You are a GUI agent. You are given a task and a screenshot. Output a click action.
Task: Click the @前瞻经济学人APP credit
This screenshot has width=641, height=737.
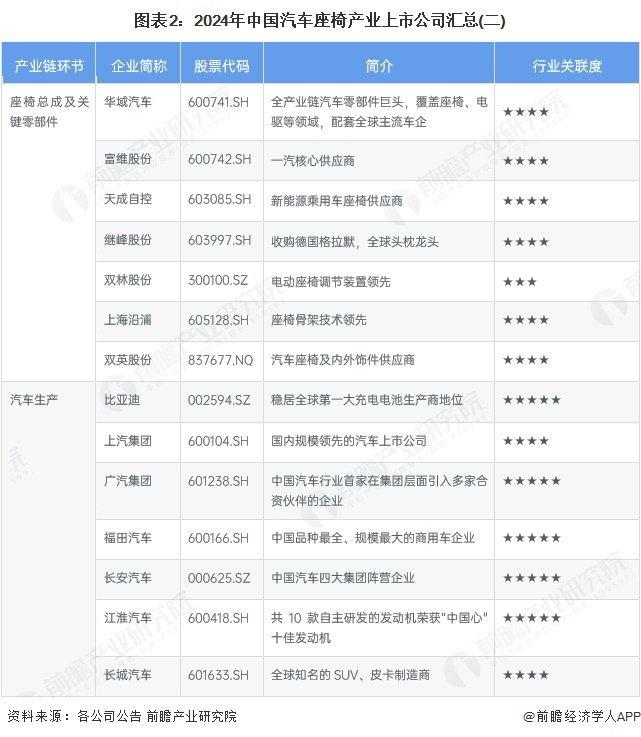pyautogui.click(x=582, y=716)
